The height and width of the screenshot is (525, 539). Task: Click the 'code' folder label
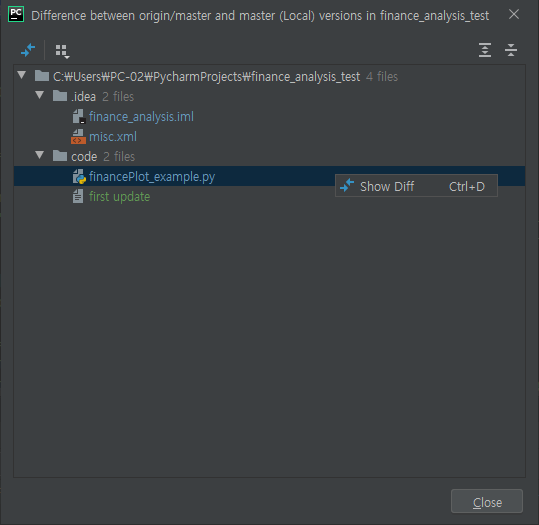84,156
